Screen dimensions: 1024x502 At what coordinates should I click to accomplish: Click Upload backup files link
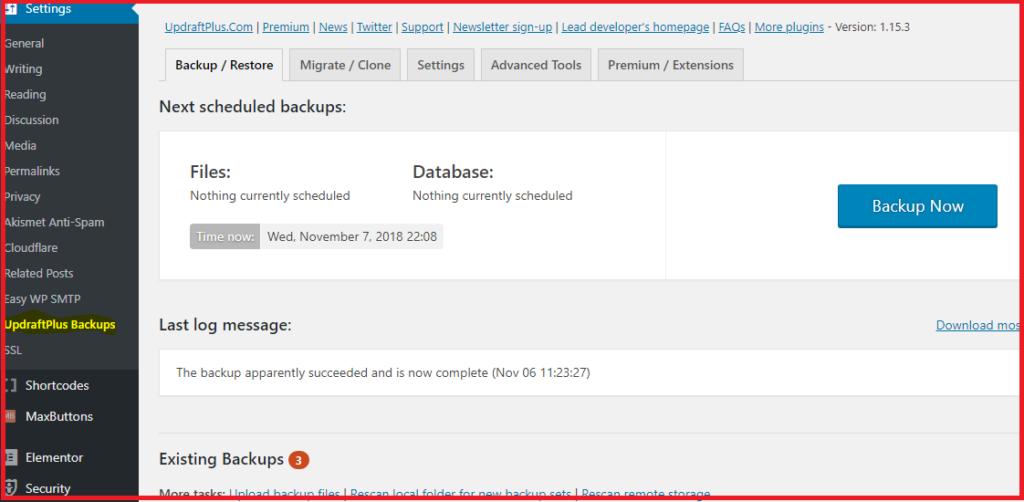pyautogui.click(x=285, y=494)
